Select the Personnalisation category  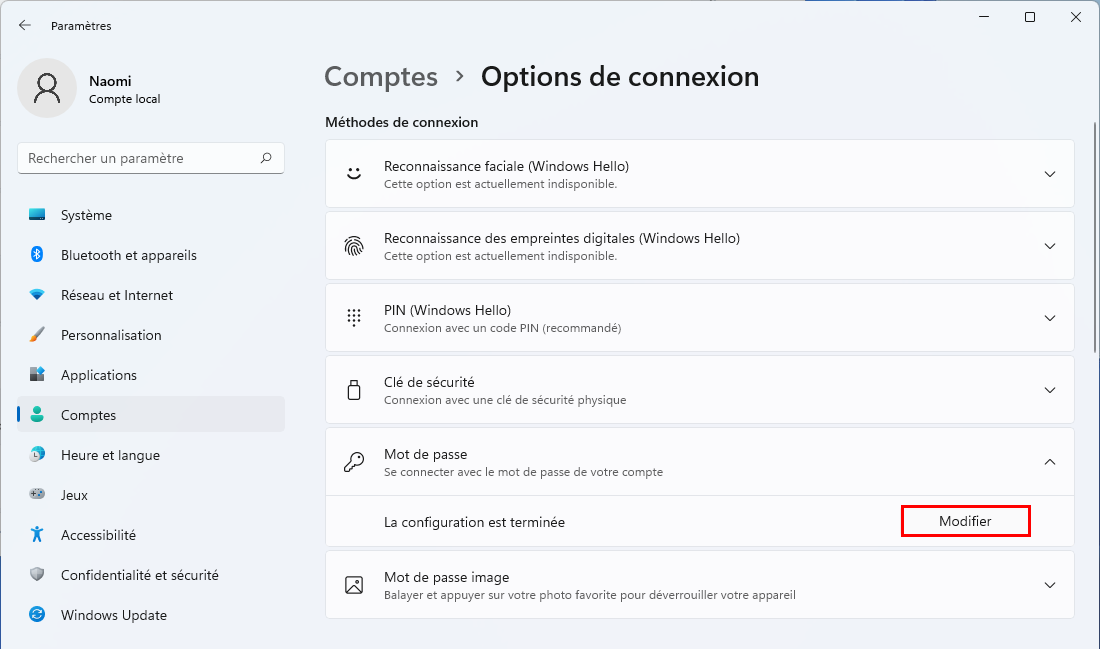[151, 335]
